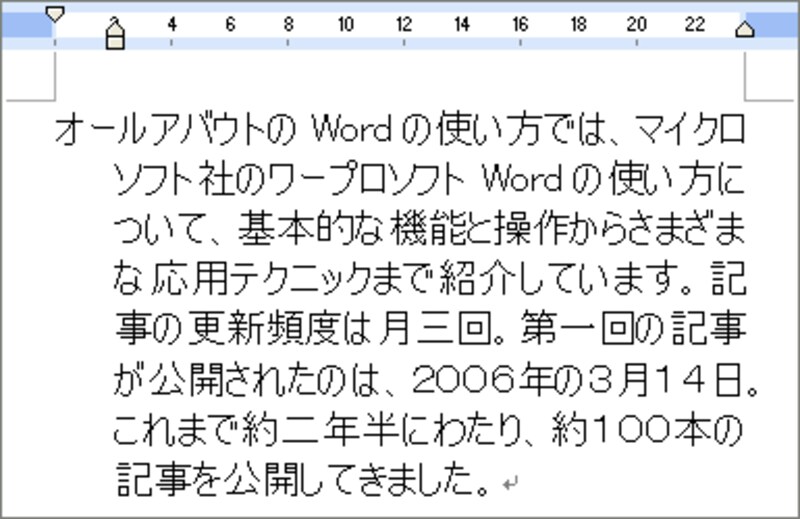Viewport: 800px width, 519px height.
Task: Click the text "基本的な"
Action: point(311,229)
